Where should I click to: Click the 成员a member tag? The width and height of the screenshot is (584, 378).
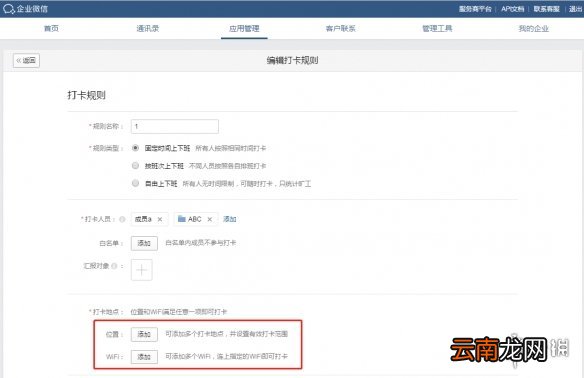click(x=149, y=219)
